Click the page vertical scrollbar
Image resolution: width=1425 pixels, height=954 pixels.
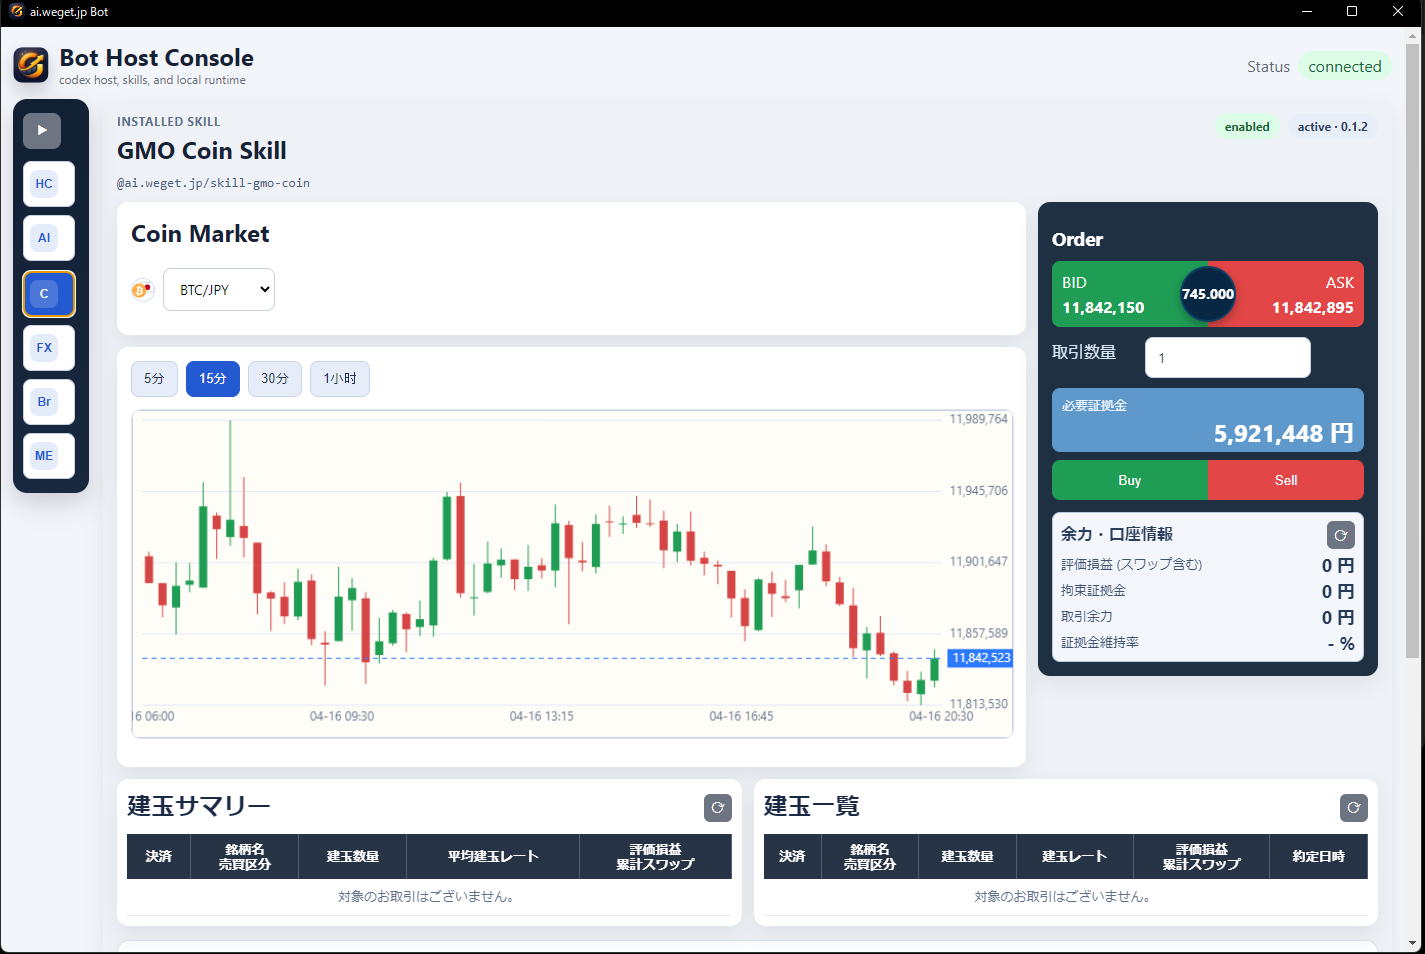pos(1412,350)
